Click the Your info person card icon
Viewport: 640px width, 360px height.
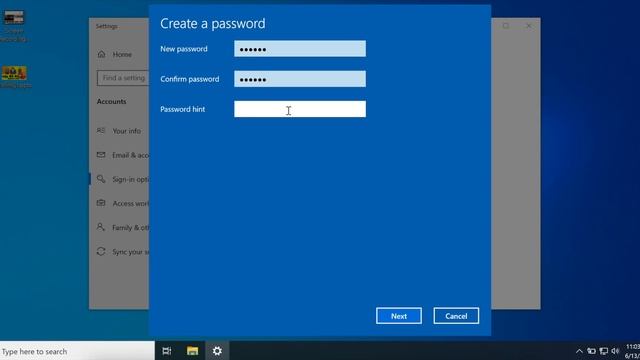point(101,131)
